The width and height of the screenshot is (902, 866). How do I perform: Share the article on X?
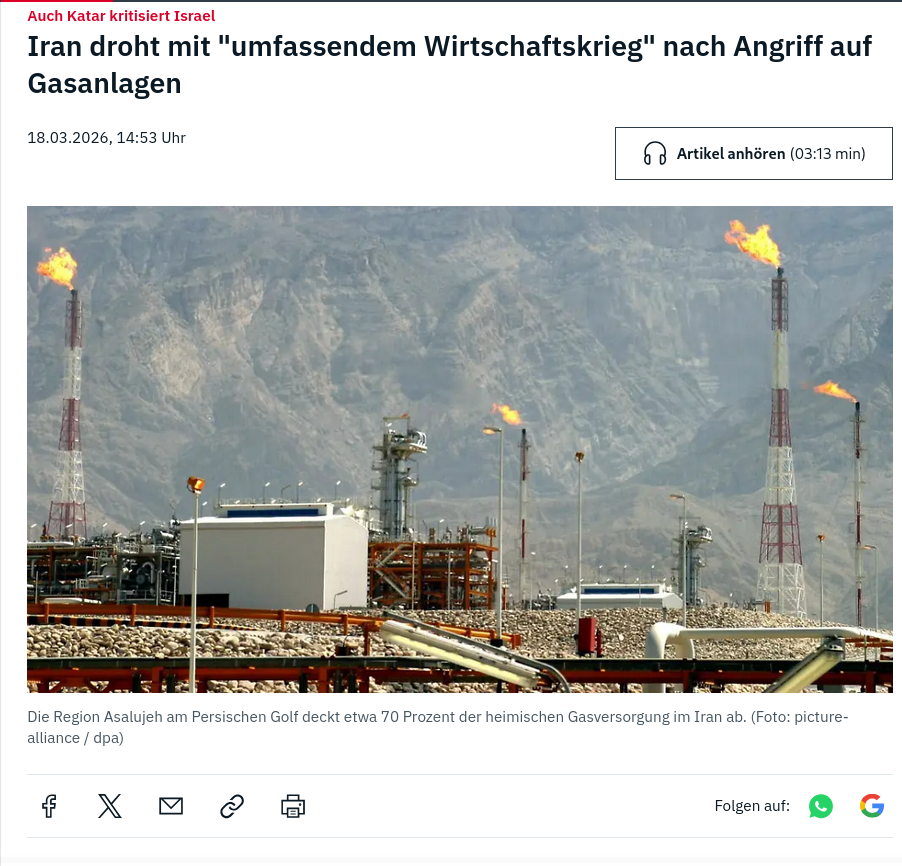coord(110,806)
